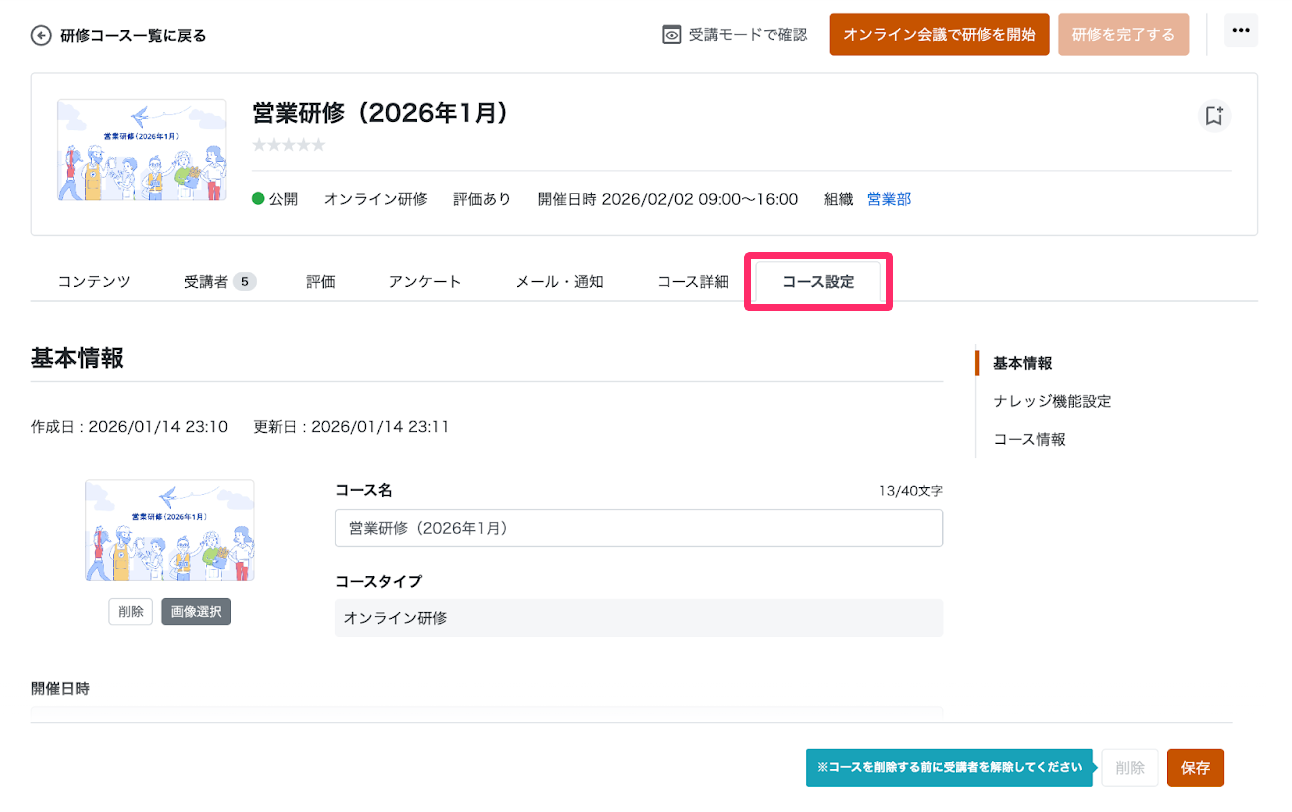Switch to the 評価 tab
This screenshot has height=812, width=1292.
321,282
